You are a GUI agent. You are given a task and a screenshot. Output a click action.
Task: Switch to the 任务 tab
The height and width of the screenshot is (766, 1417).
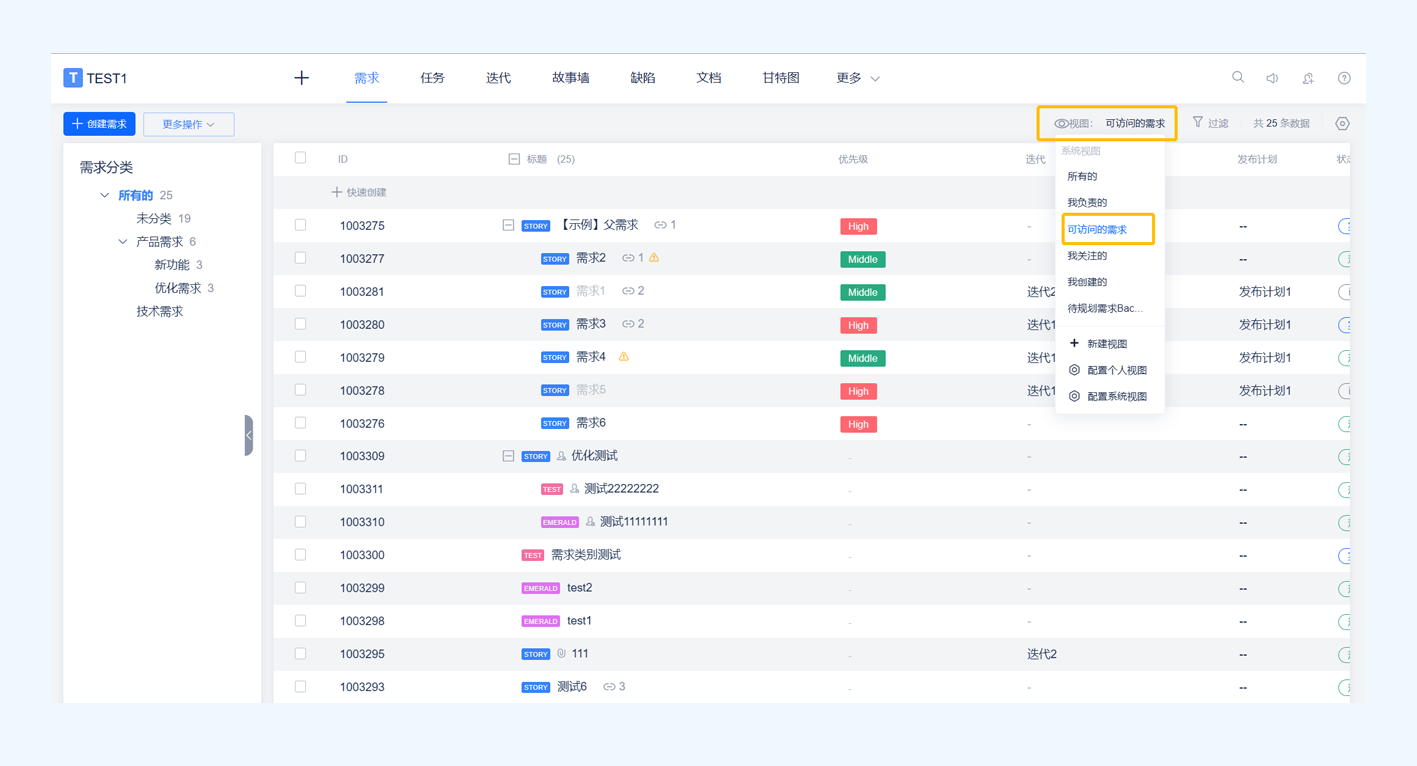[x=433, y=78]
